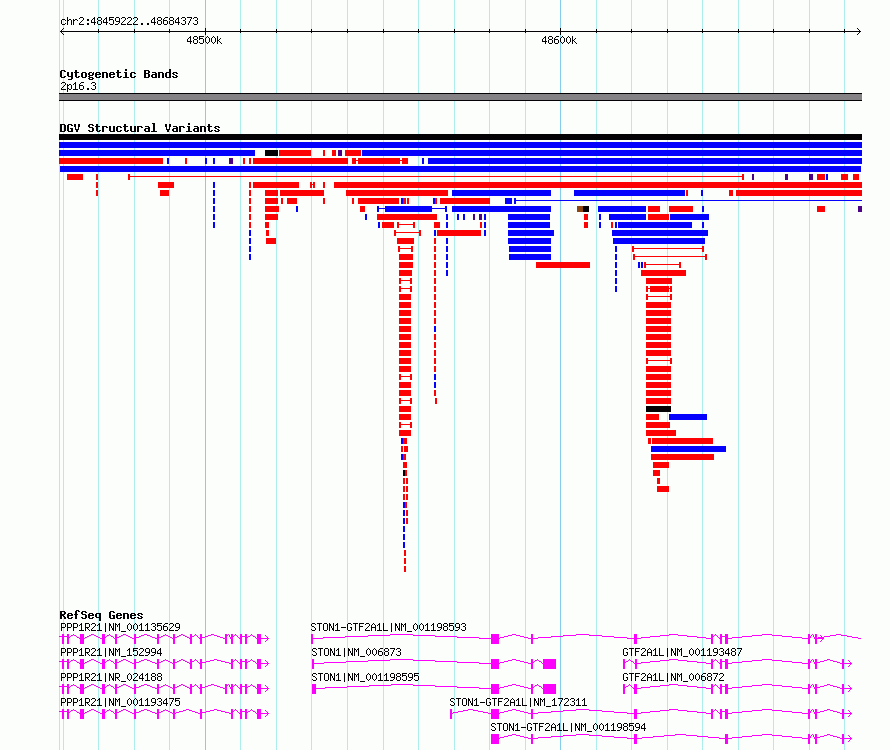The image size is (890, 750).
Task: Open PPP1R21|NR_024188 gene label
Action: pos(111,677)
